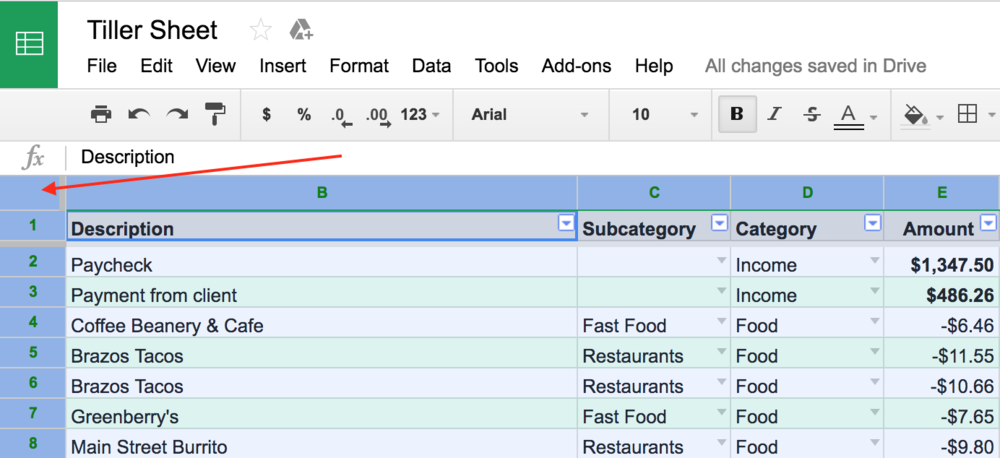Screen dimensions: 1000x458
Task: Format as currency with dollar icon
Action: 267,115
